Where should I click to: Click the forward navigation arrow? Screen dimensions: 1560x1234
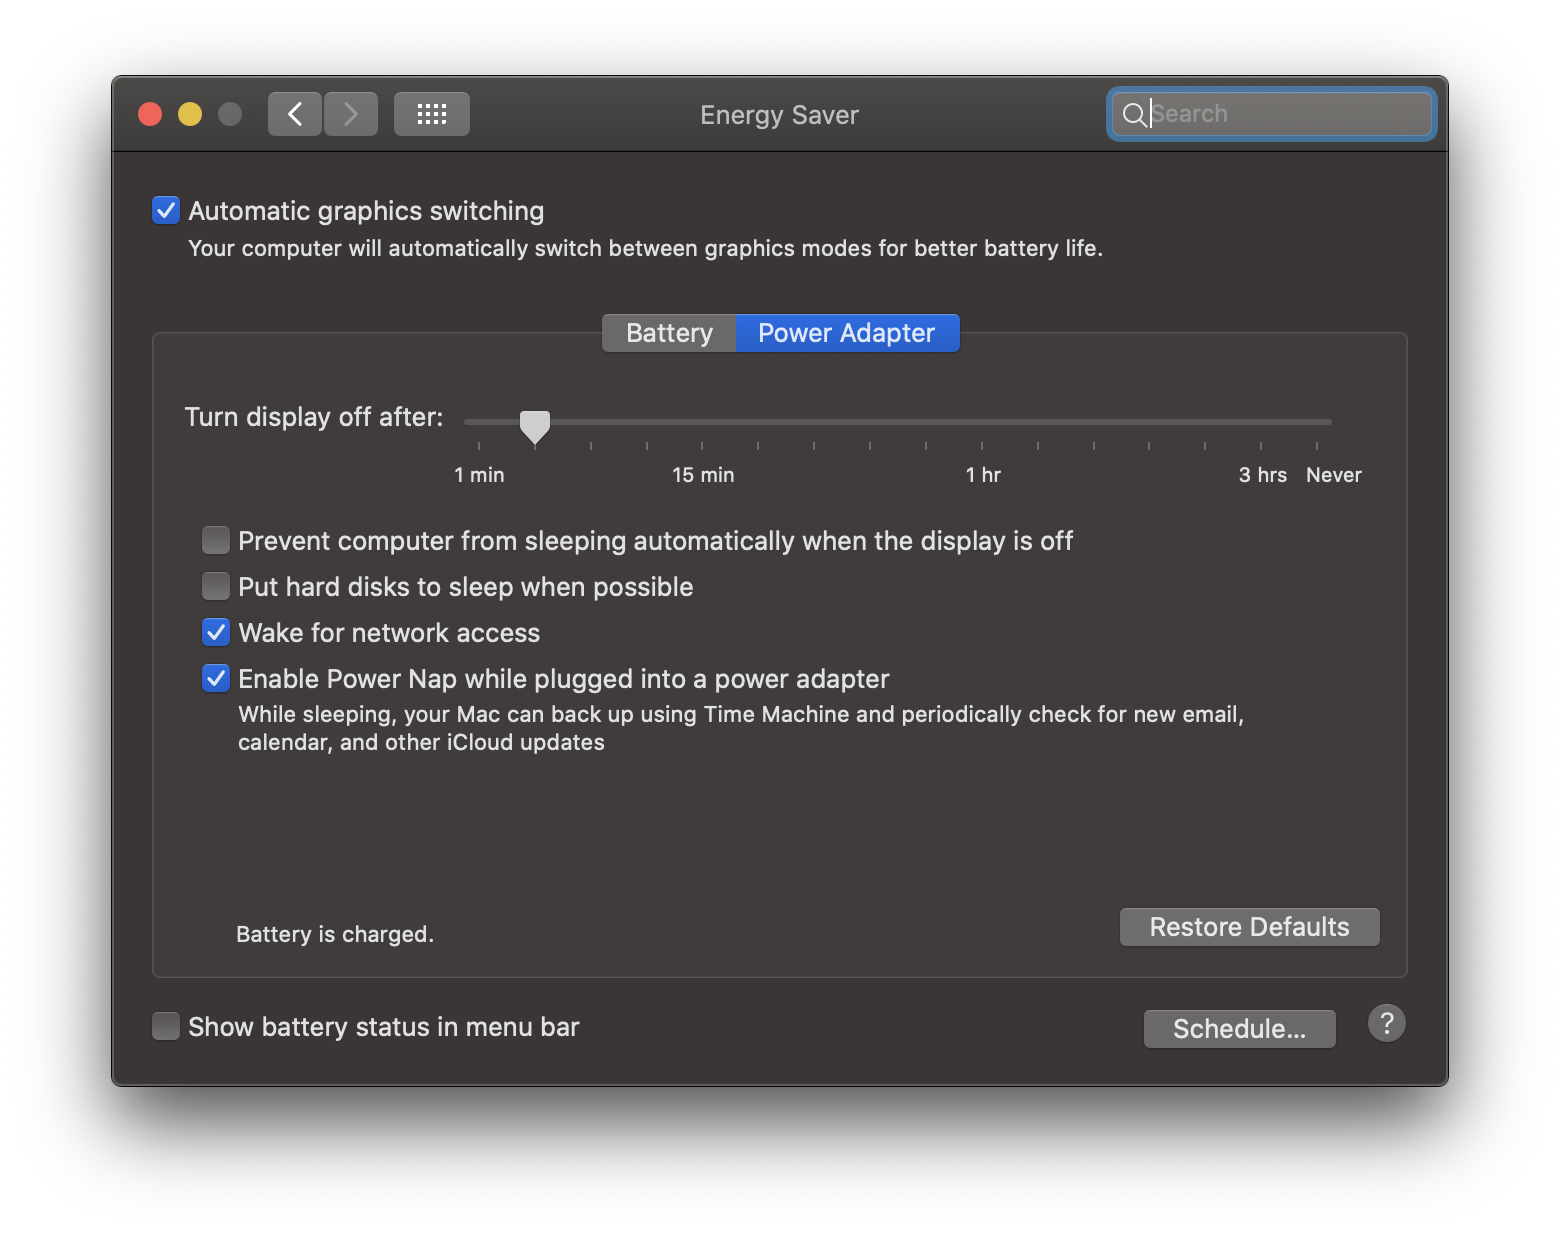350,113
